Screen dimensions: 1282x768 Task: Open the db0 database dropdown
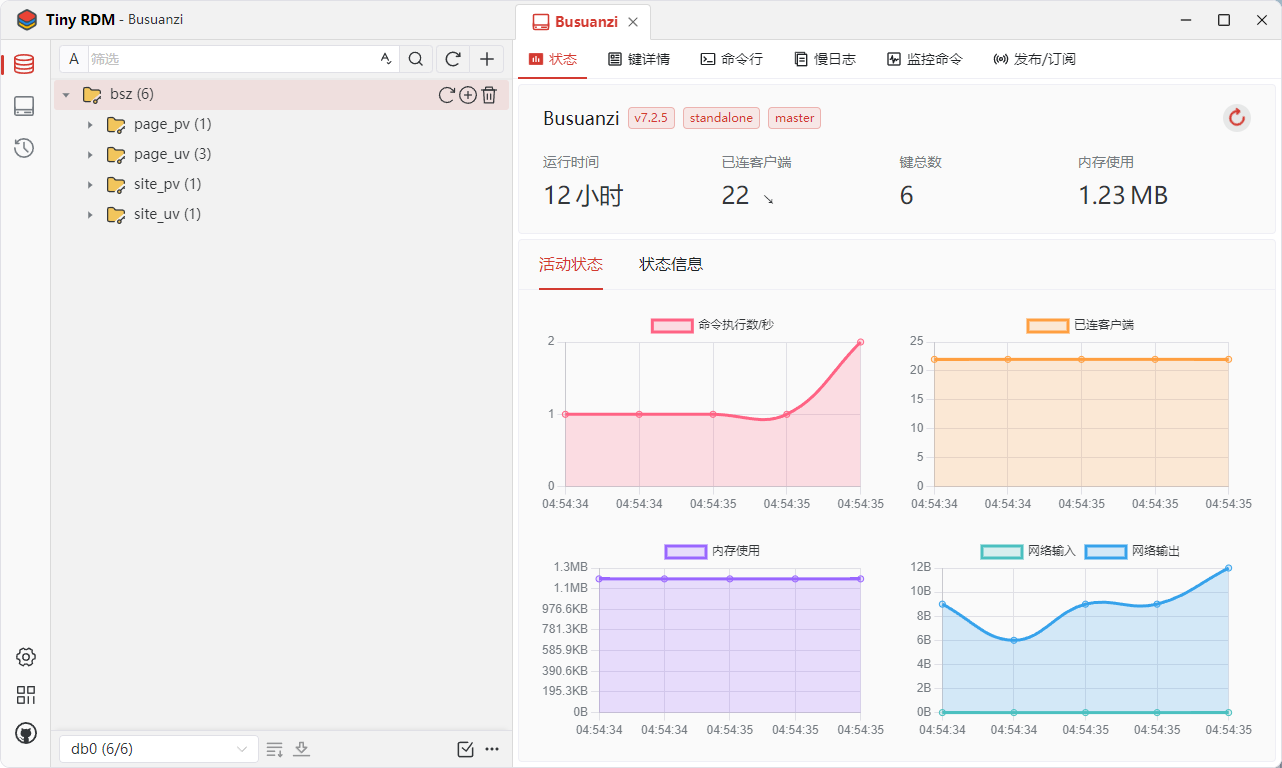point(158,749)
